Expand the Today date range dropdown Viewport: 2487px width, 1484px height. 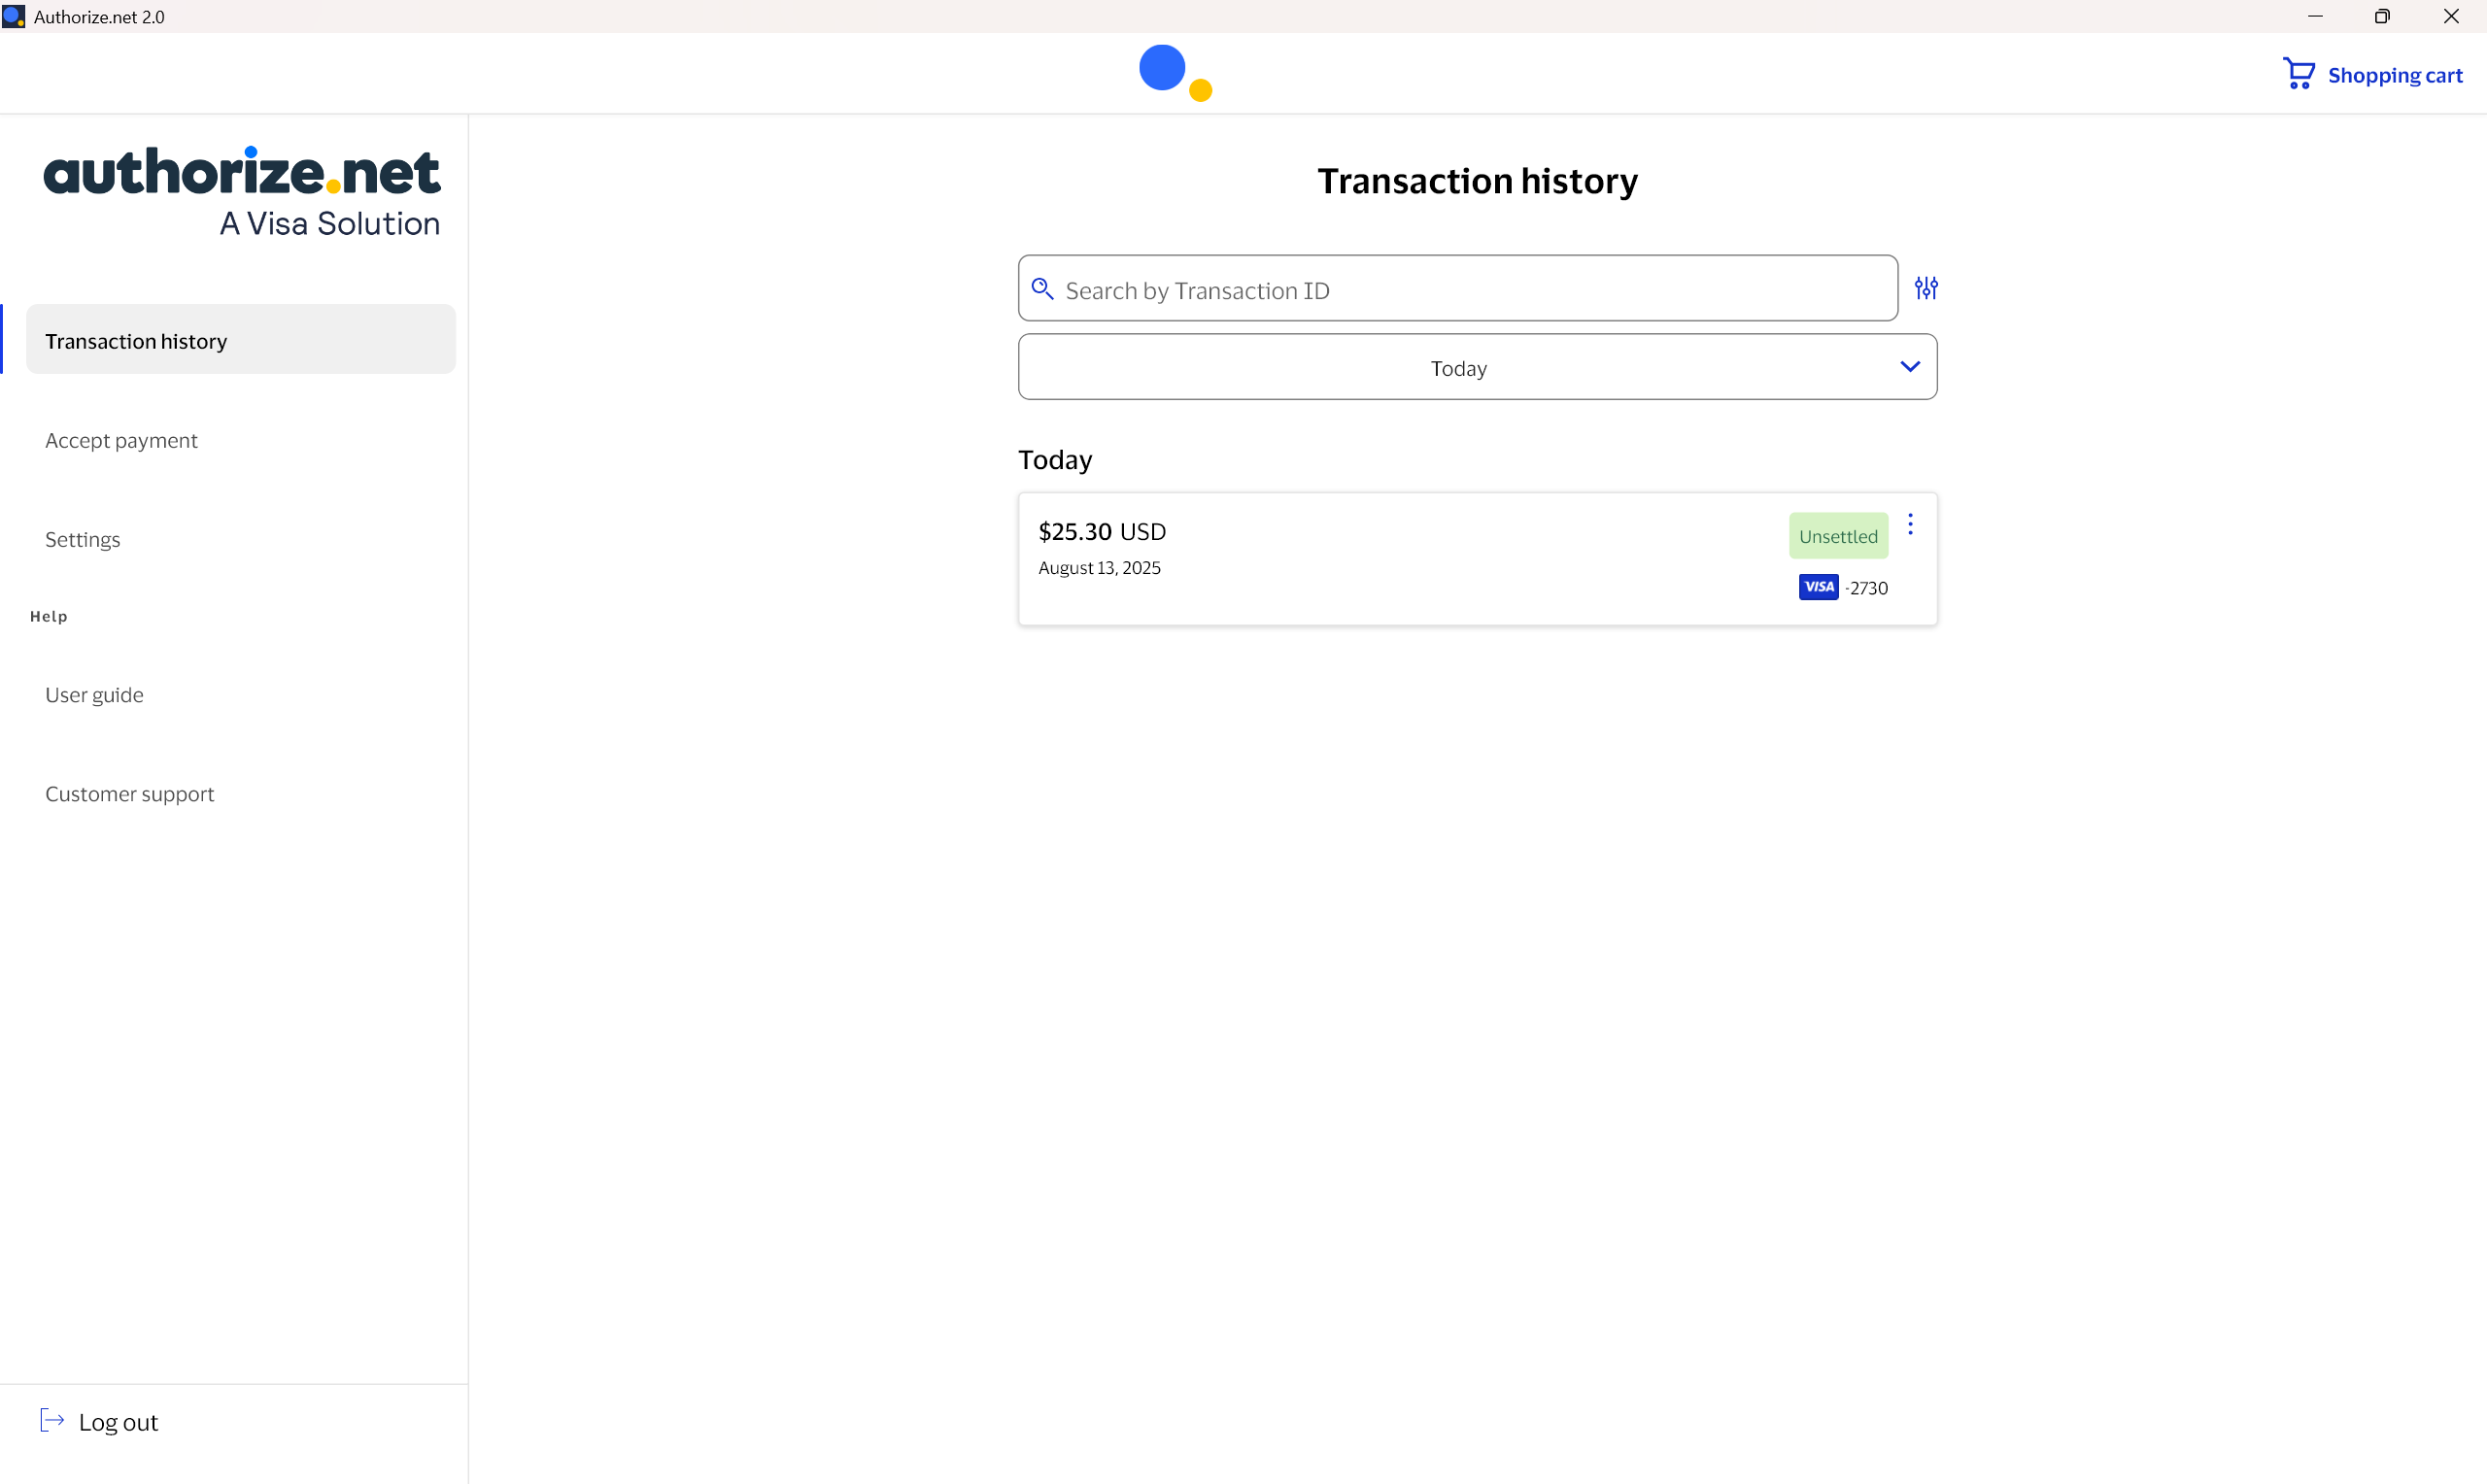pos(1478,367)
